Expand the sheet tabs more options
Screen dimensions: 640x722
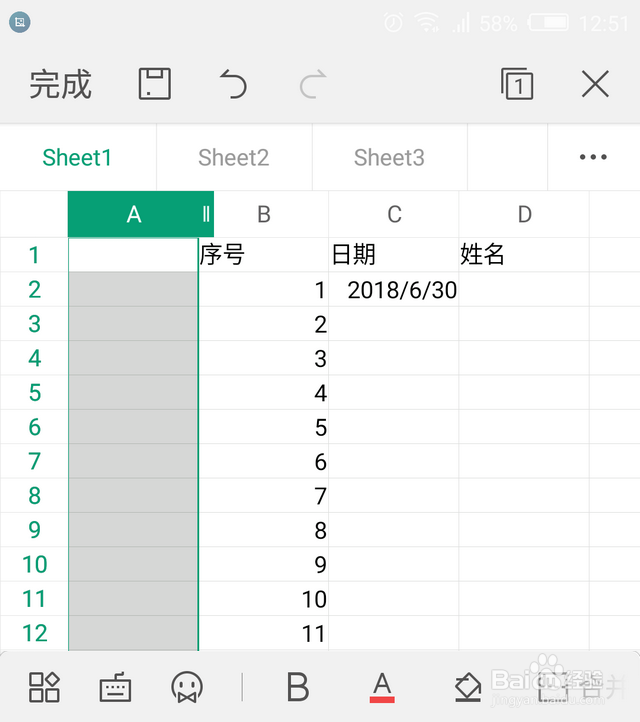pyautogui.click(x=593, y=158)
